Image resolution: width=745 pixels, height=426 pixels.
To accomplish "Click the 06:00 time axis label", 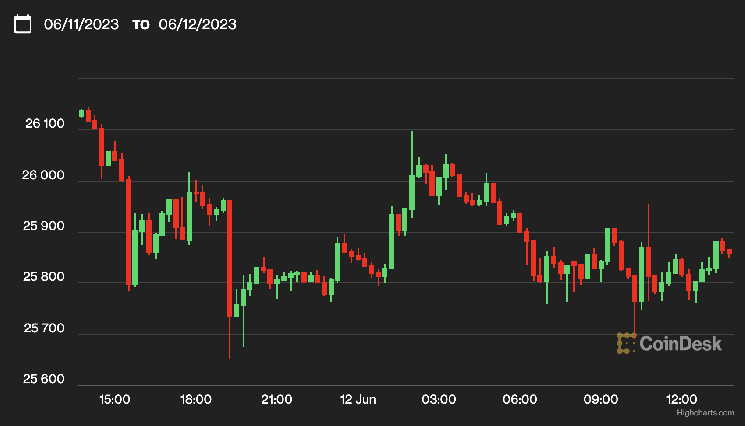I will [x=520, y=399].
